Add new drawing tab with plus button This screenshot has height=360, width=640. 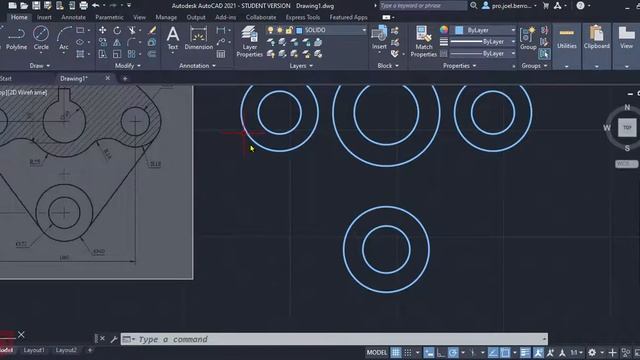125,78
